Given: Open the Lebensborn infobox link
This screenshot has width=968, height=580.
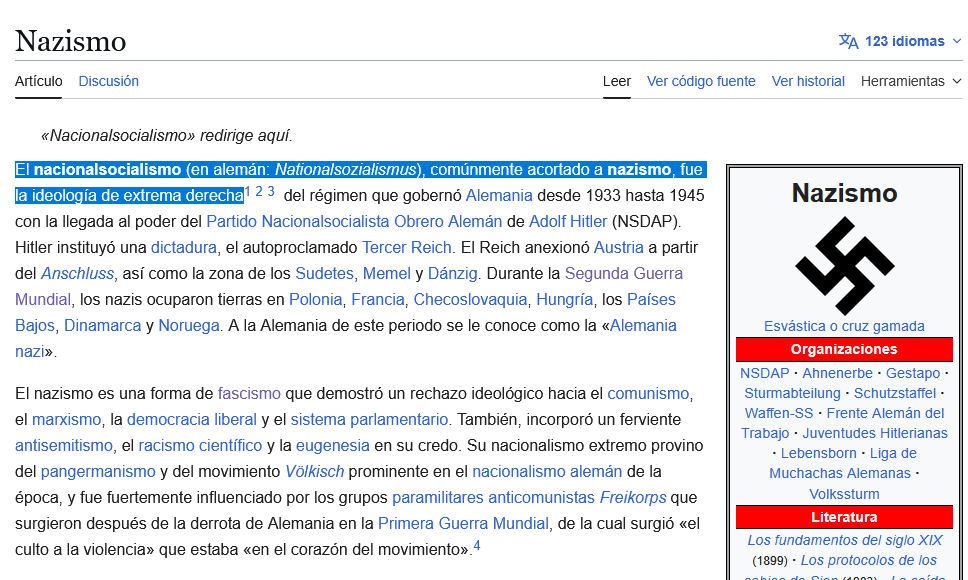Looking at the screenshot, I should pos(819,453).
